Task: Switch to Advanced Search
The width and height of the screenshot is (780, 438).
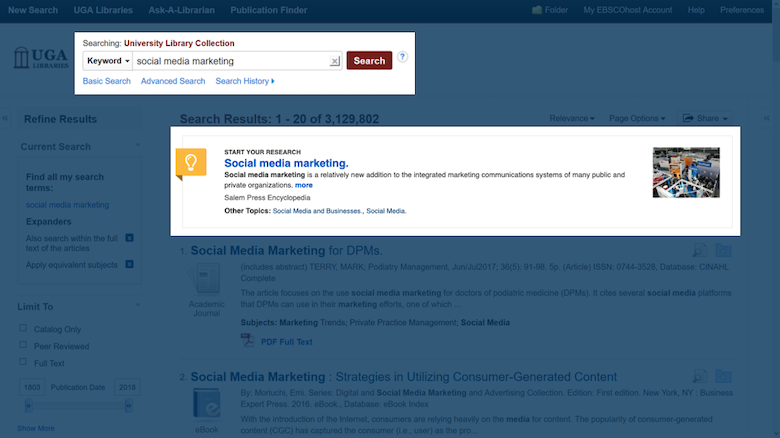Action: click(x=173, y=81)
